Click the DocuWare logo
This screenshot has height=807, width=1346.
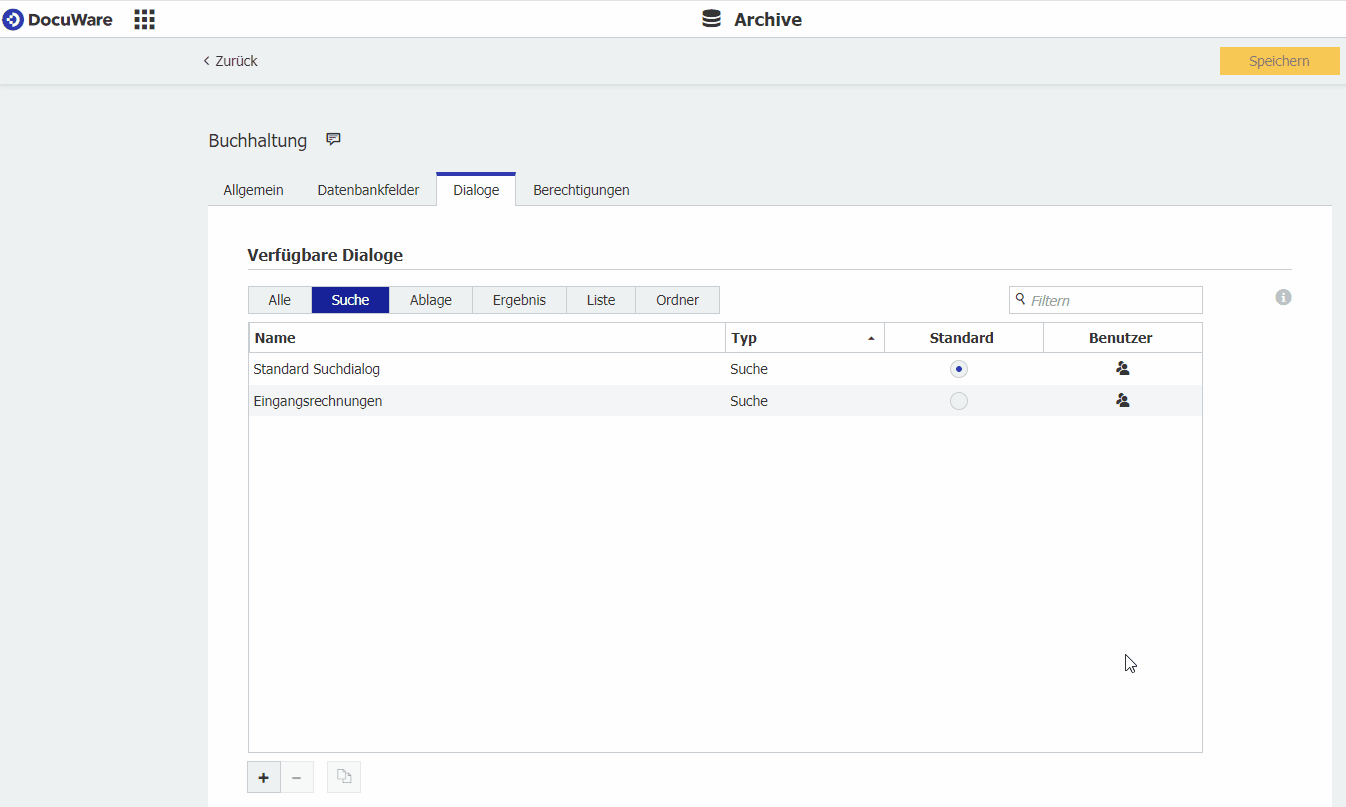coord(58,19)
